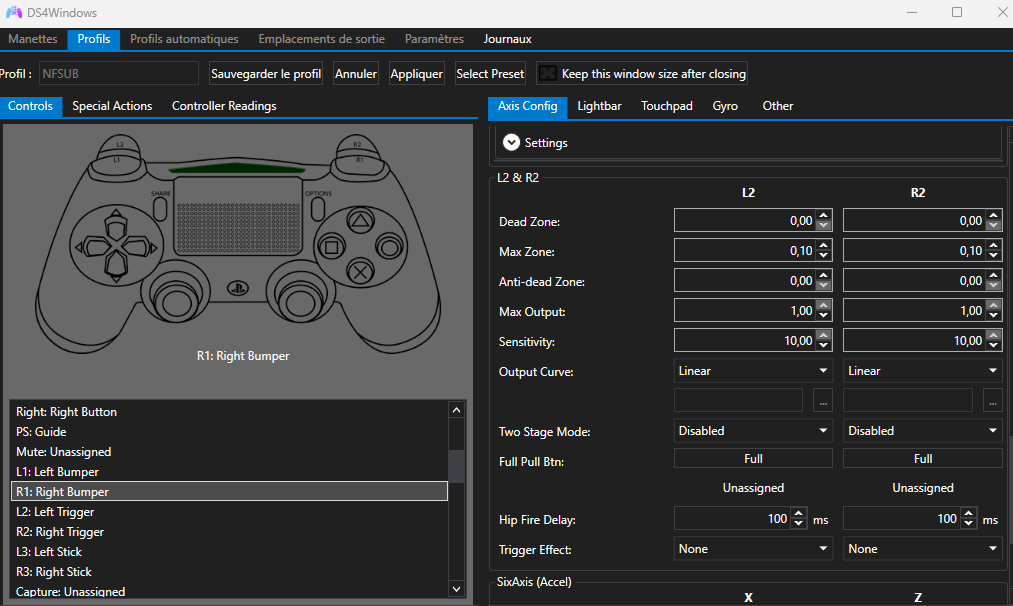Collapse the Settings expander
The height and width of the screenshot is (606, 1013).
511,143
